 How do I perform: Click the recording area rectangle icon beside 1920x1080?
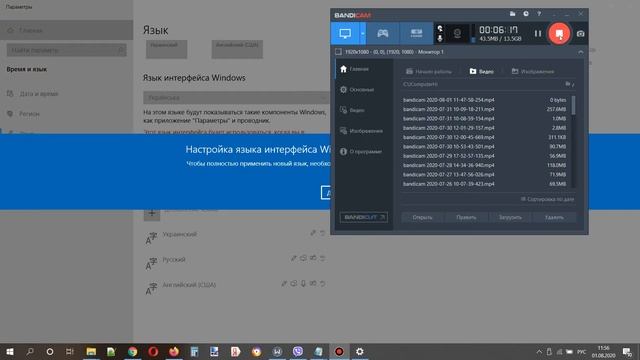coord(338,52)
